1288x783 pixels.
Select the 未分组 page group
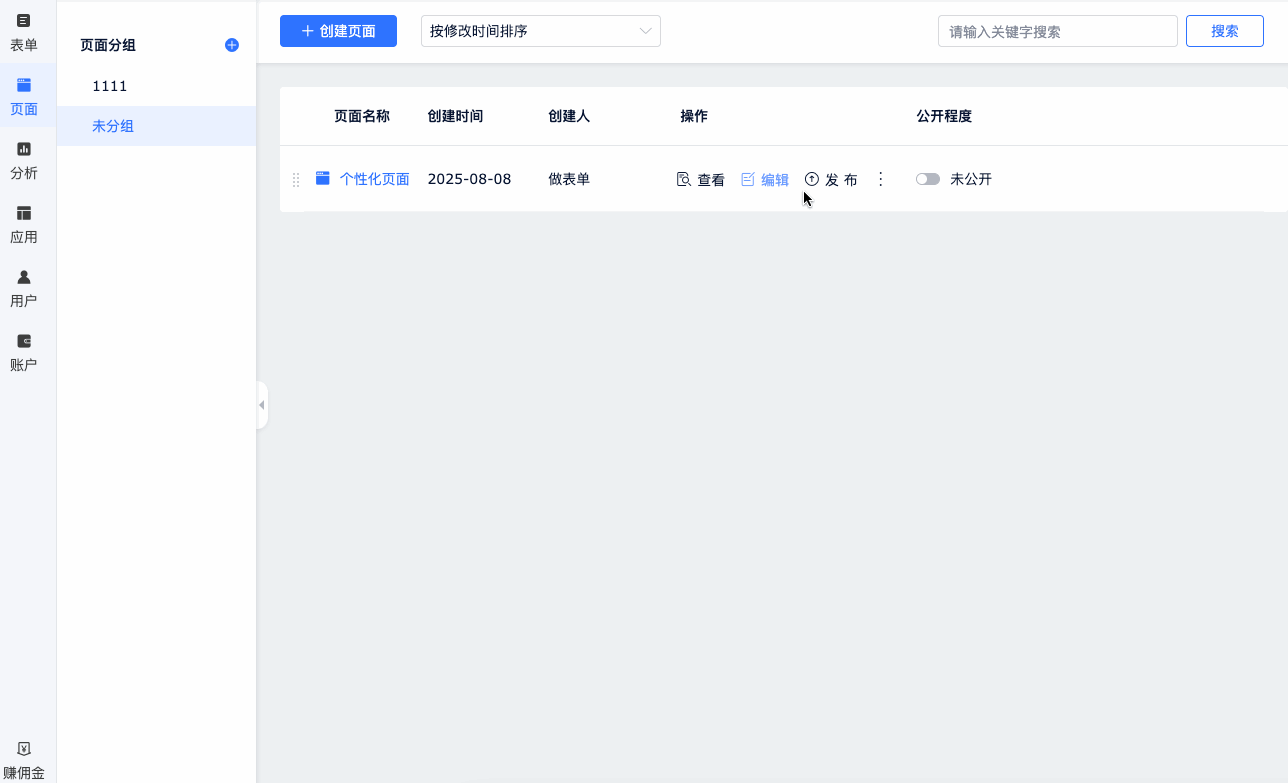(113, 126)
